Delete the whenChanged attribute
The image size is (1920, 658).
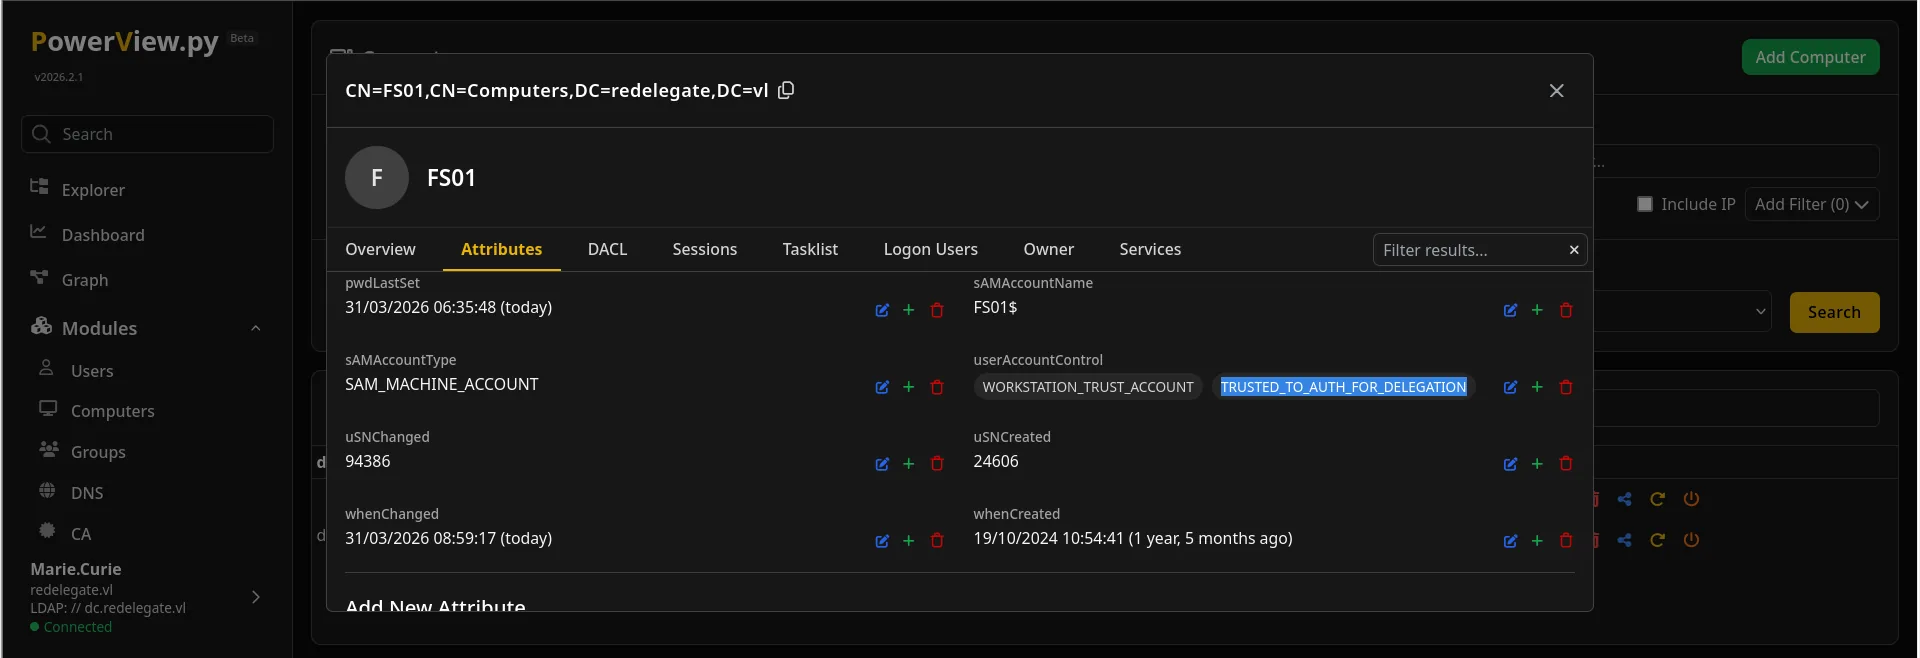[x=937, y=541]
